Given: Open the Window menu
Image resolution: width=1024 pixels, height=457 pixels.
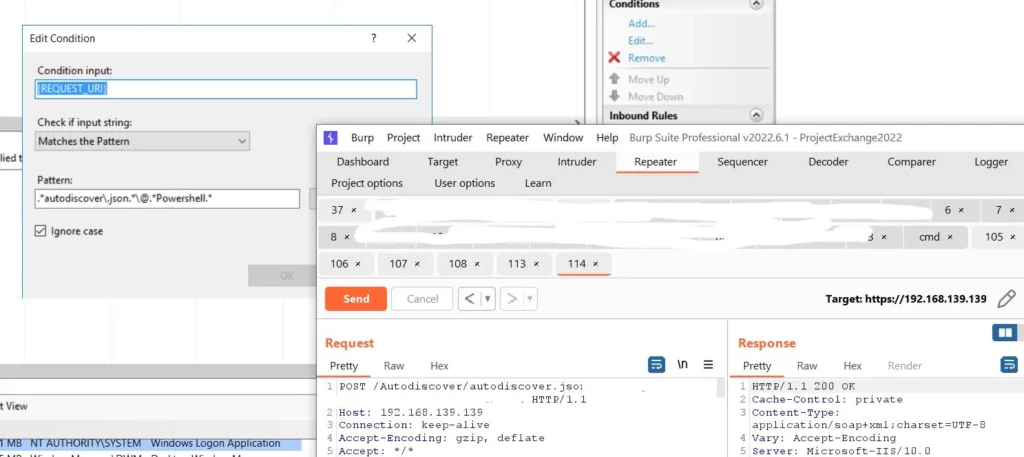Looking at the screenshot, I should click(x=563, y=138).
